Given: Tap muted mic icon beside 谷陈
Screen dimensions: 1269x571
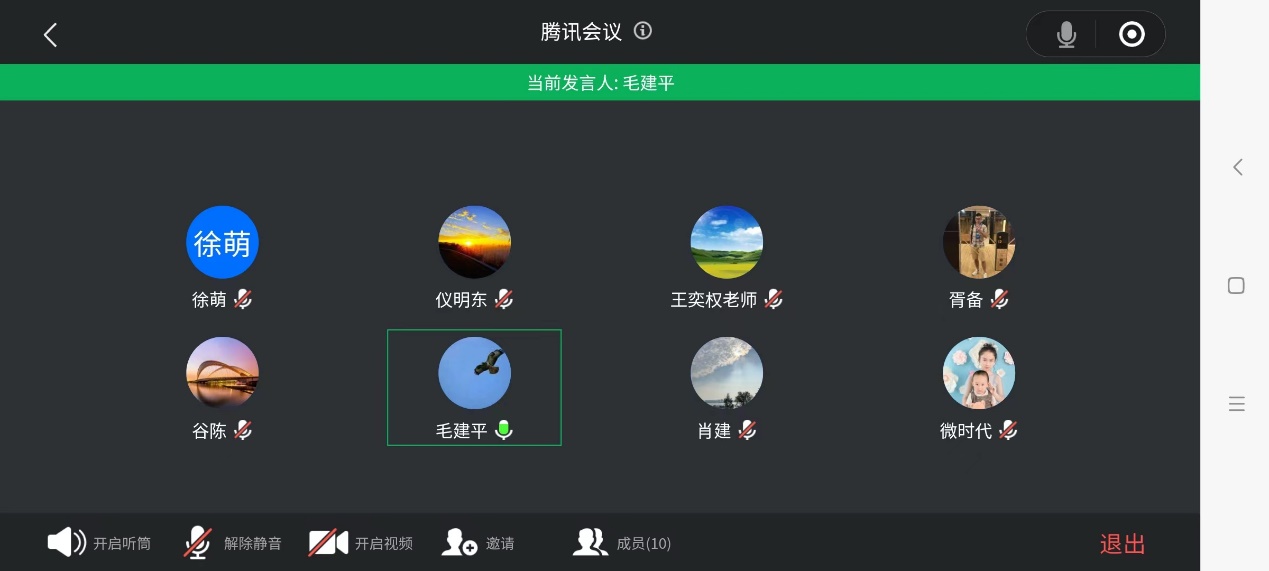Looking at the screenshot, I should 243,430.
